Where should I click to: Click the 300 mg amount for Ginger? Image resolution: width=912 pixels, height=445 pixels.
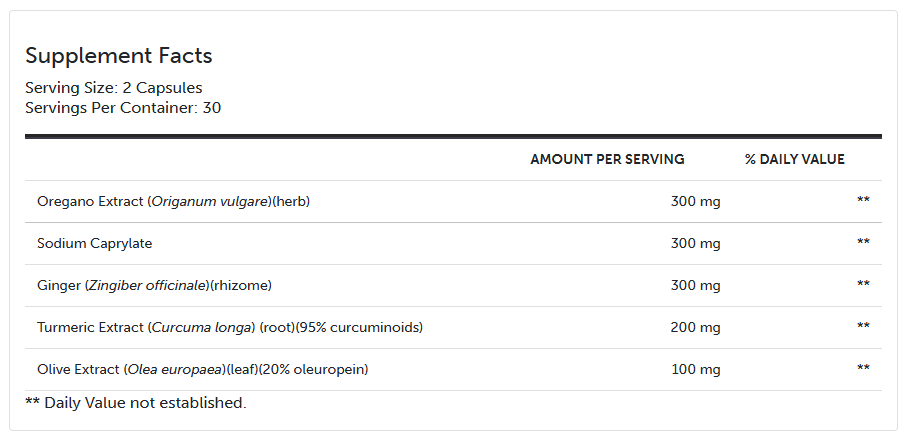click(695, 286)
